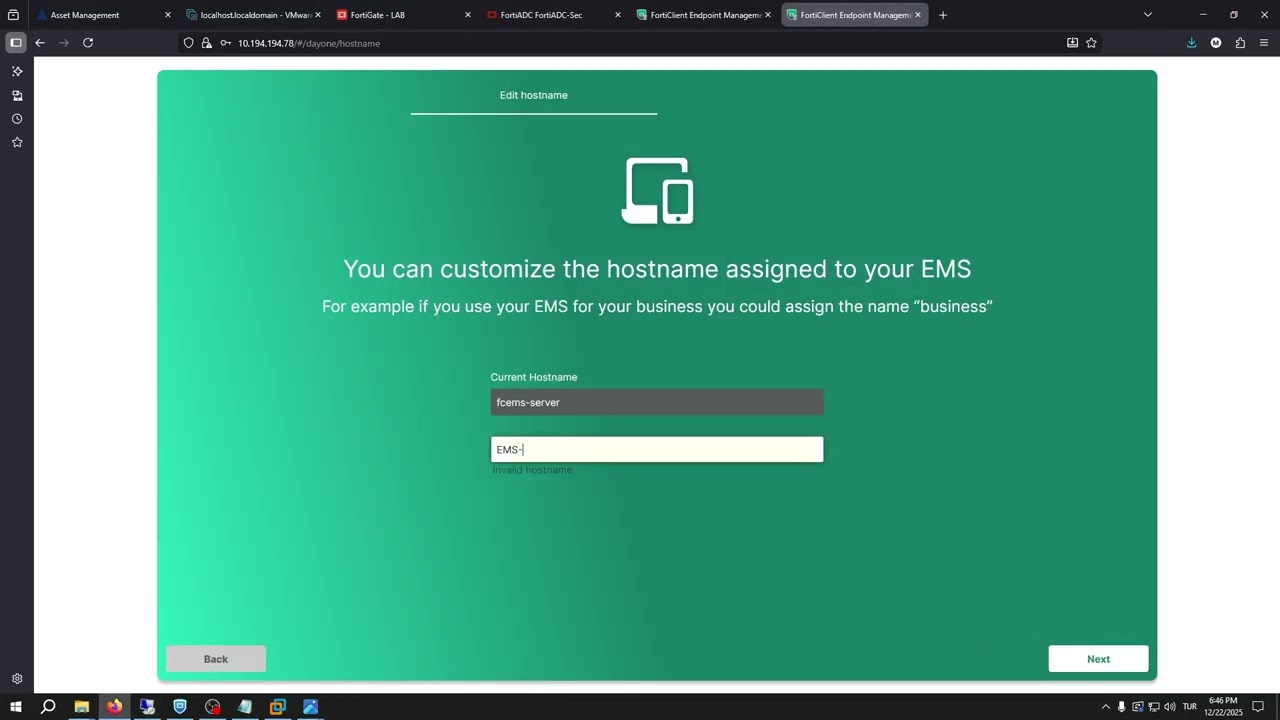Click the address bar URL
The width and height of the screenshot is (1280, 720).
click(309, 43)
